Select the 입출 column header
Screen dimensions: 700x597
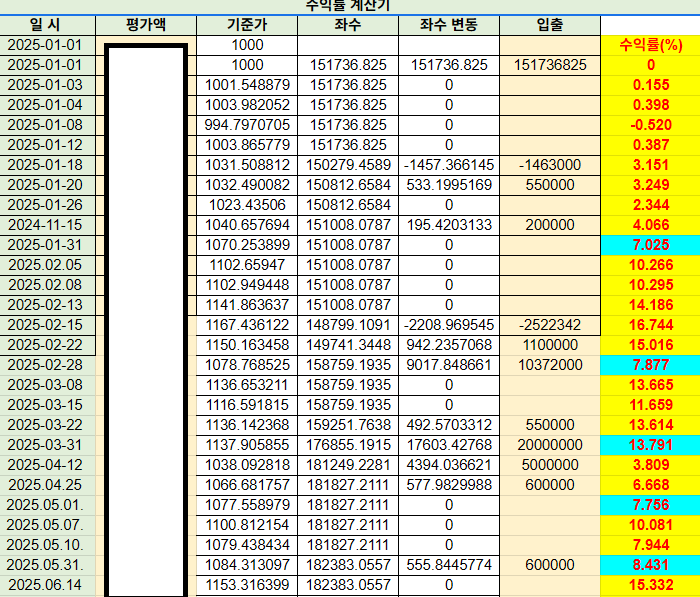[x=550, y=25]
